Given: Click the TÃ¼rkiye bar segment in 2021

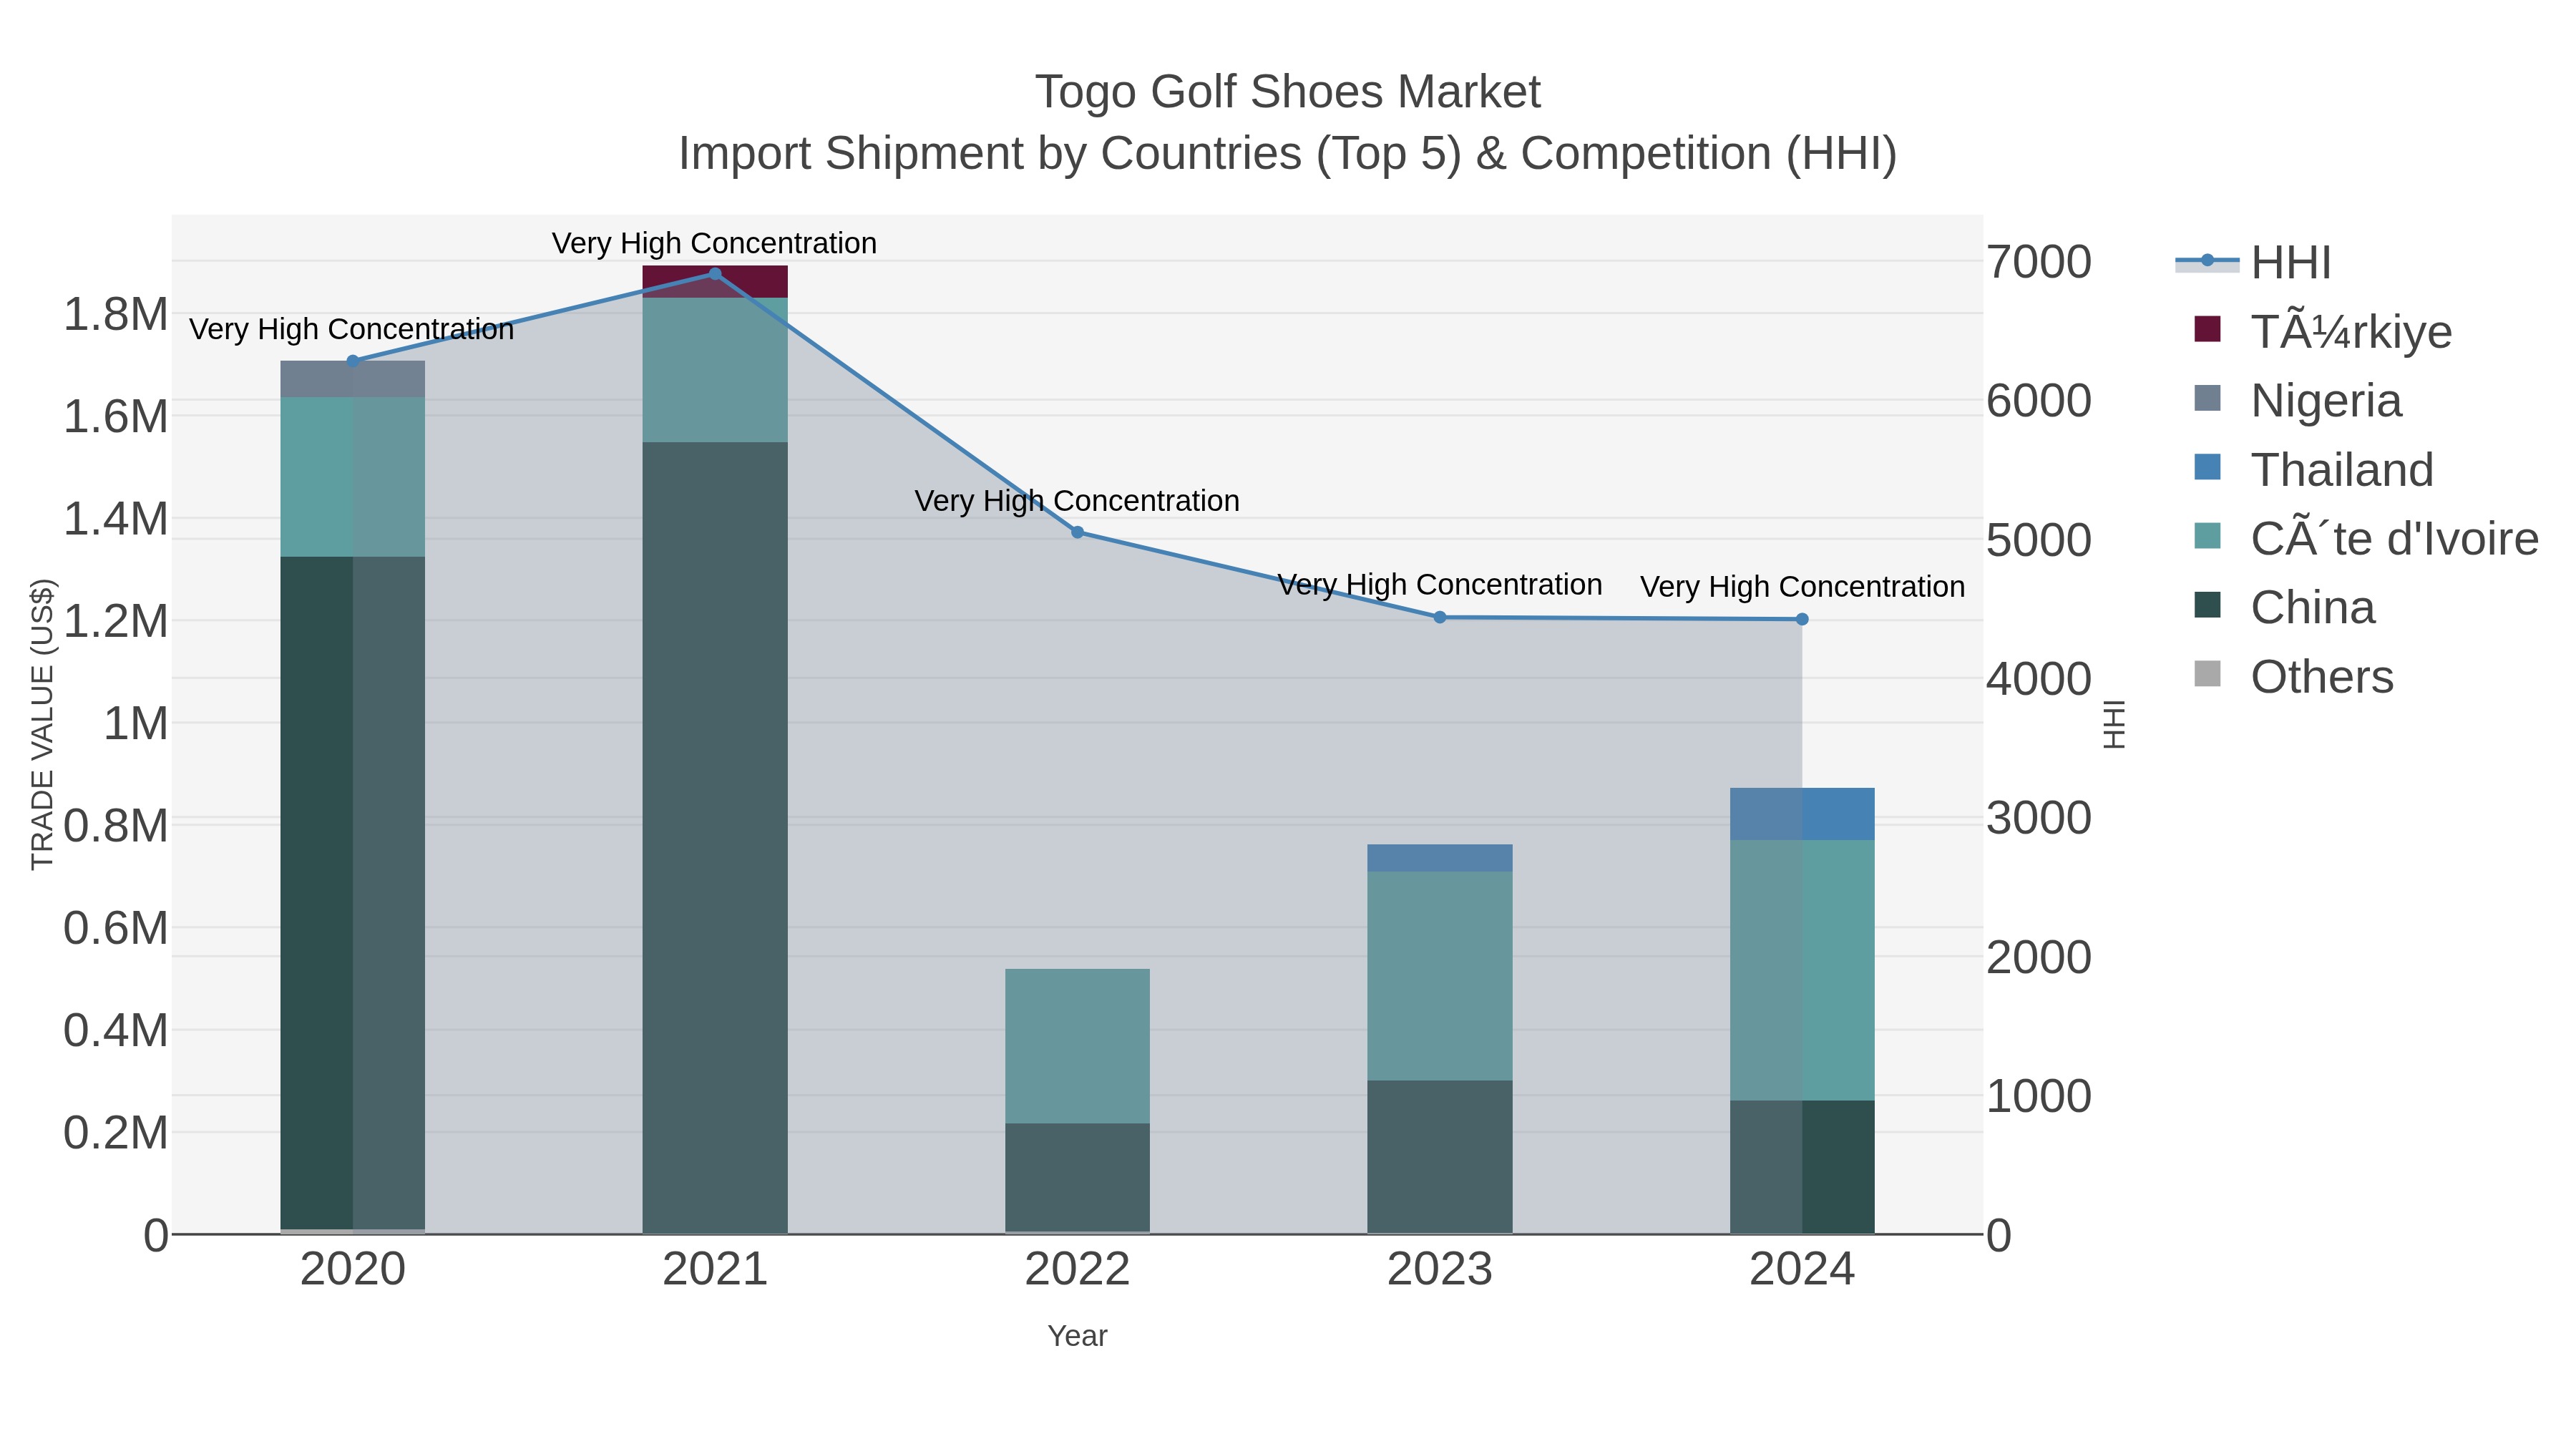Looking at the screenshot, I should coord(715,282).
